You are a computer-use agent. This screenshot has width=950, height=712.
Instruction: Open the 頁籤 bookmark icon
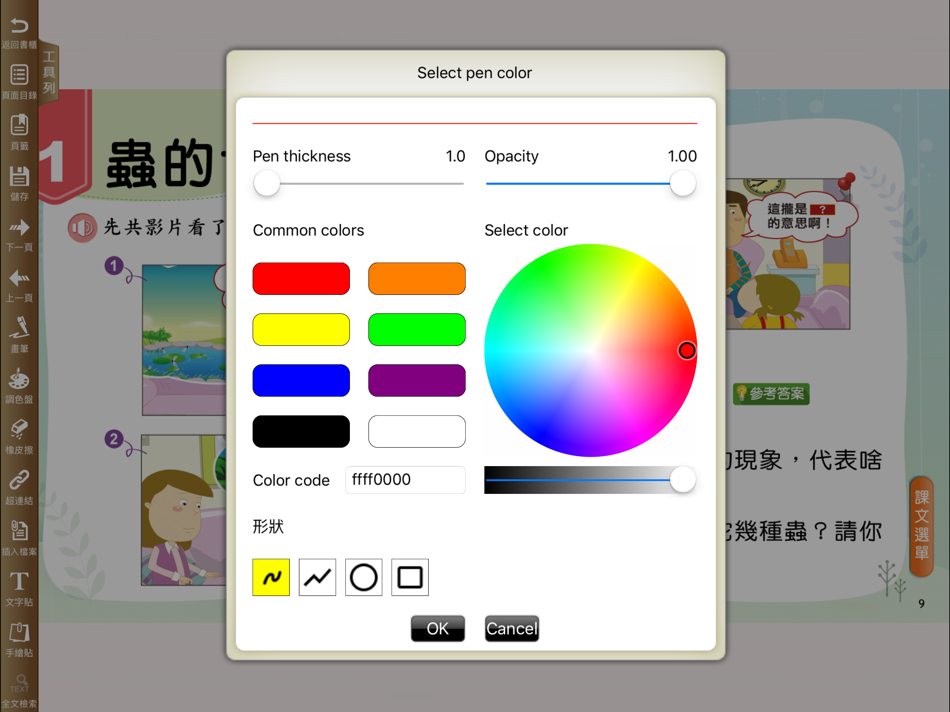(x=19, y=125)
